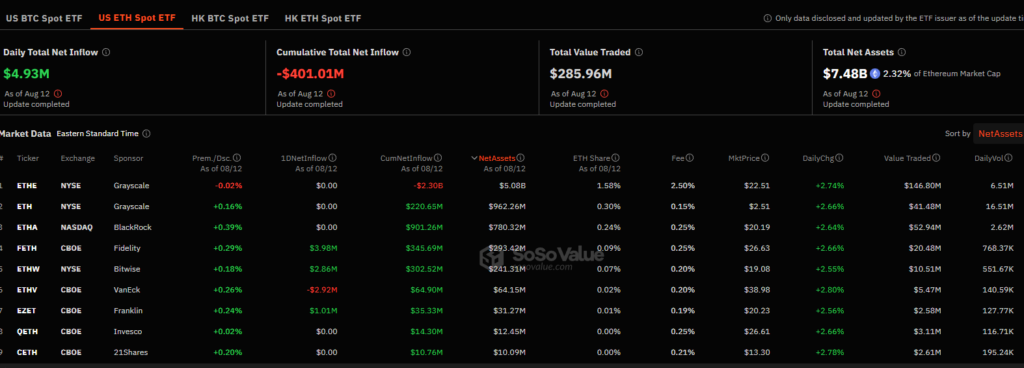Click info icon next to Eastern Standard Time
The height and width of the screenshot is (368, 1024).
pyautogui.click(x=146, y=134)
